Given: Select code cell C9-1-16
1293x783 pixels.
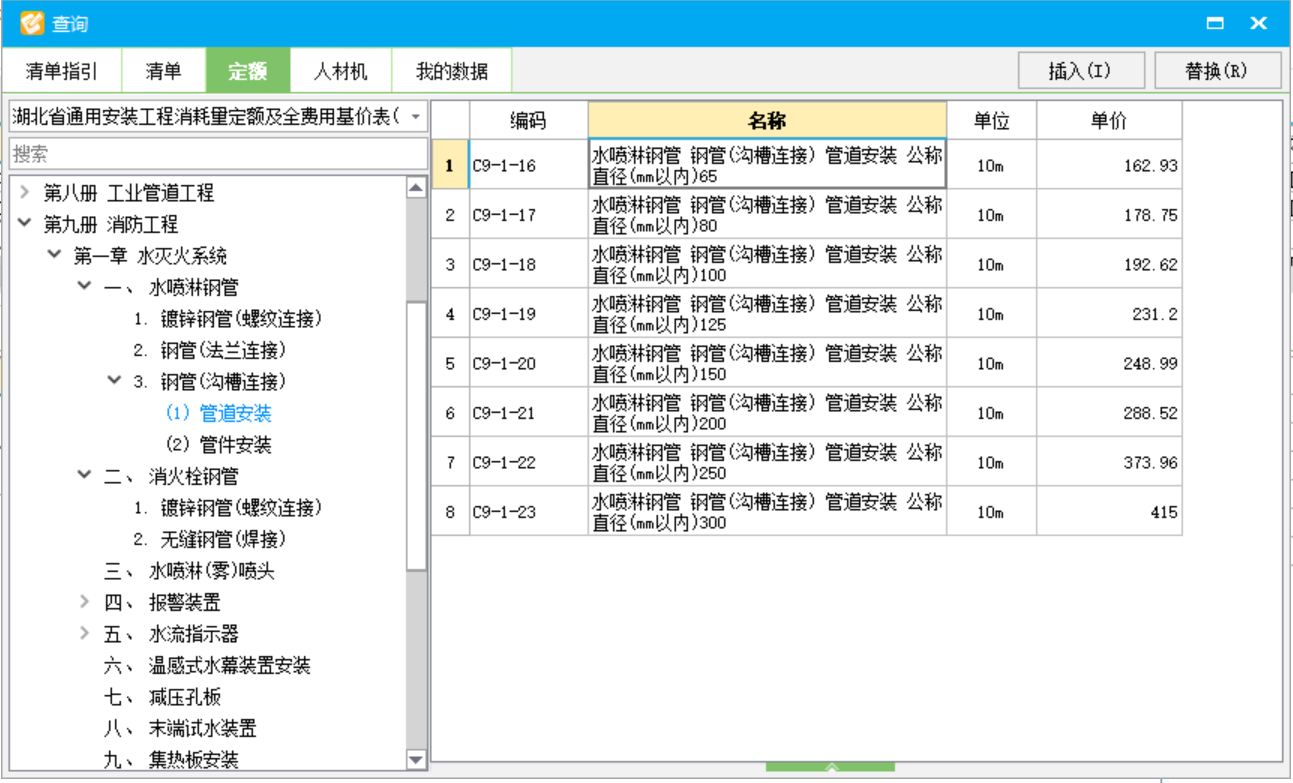Looking at the screenshot, I should (529, 165).
